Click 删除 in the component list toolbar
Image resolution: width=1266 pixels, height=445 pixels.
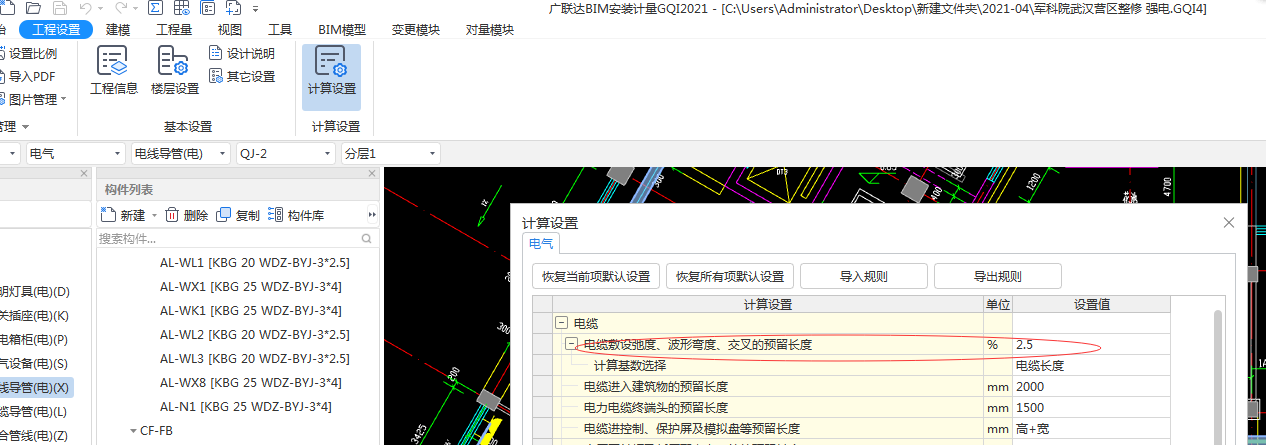click(x=187, y=215)
